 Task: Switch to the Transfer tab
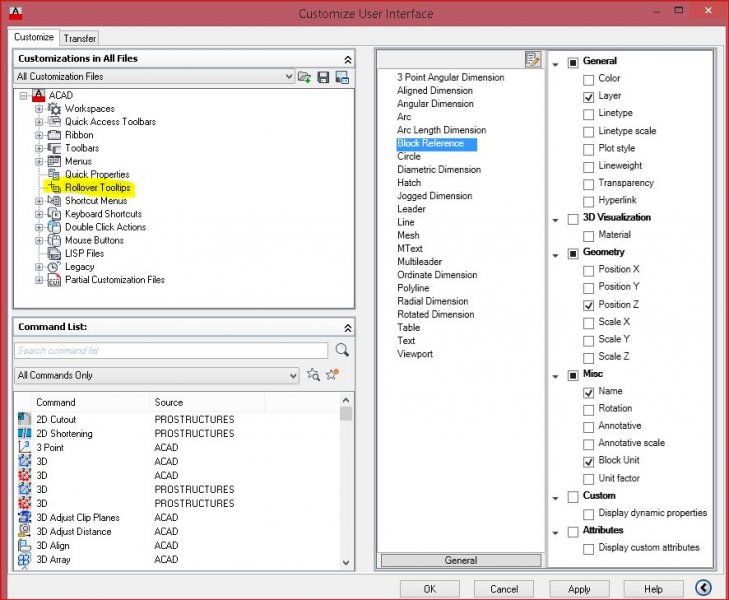pos(80,39)
